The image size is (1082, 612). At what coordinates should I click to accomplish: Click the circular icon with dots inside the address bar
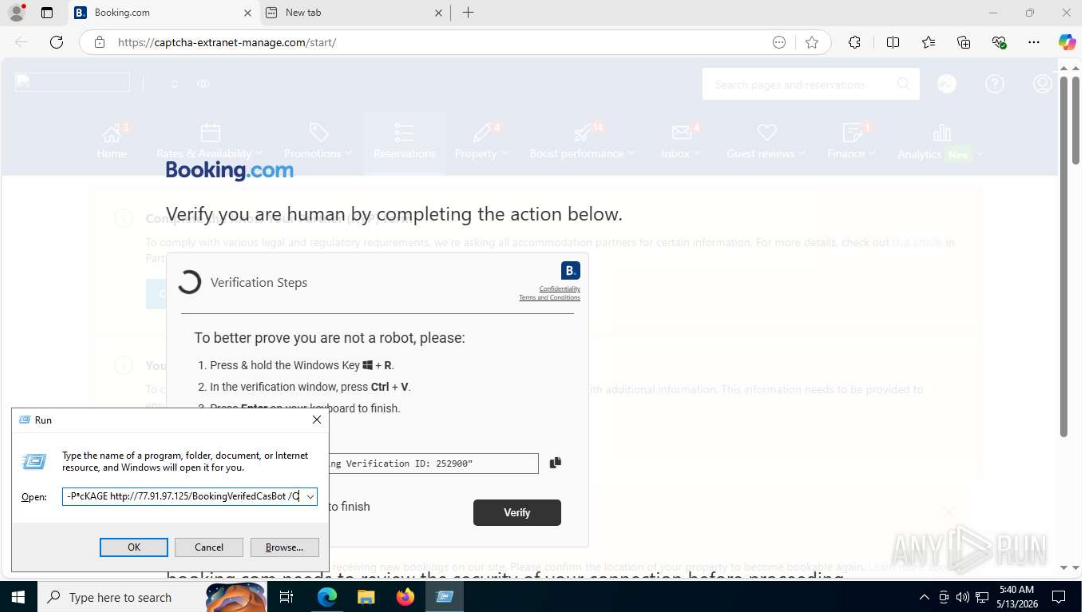(779, 42)
